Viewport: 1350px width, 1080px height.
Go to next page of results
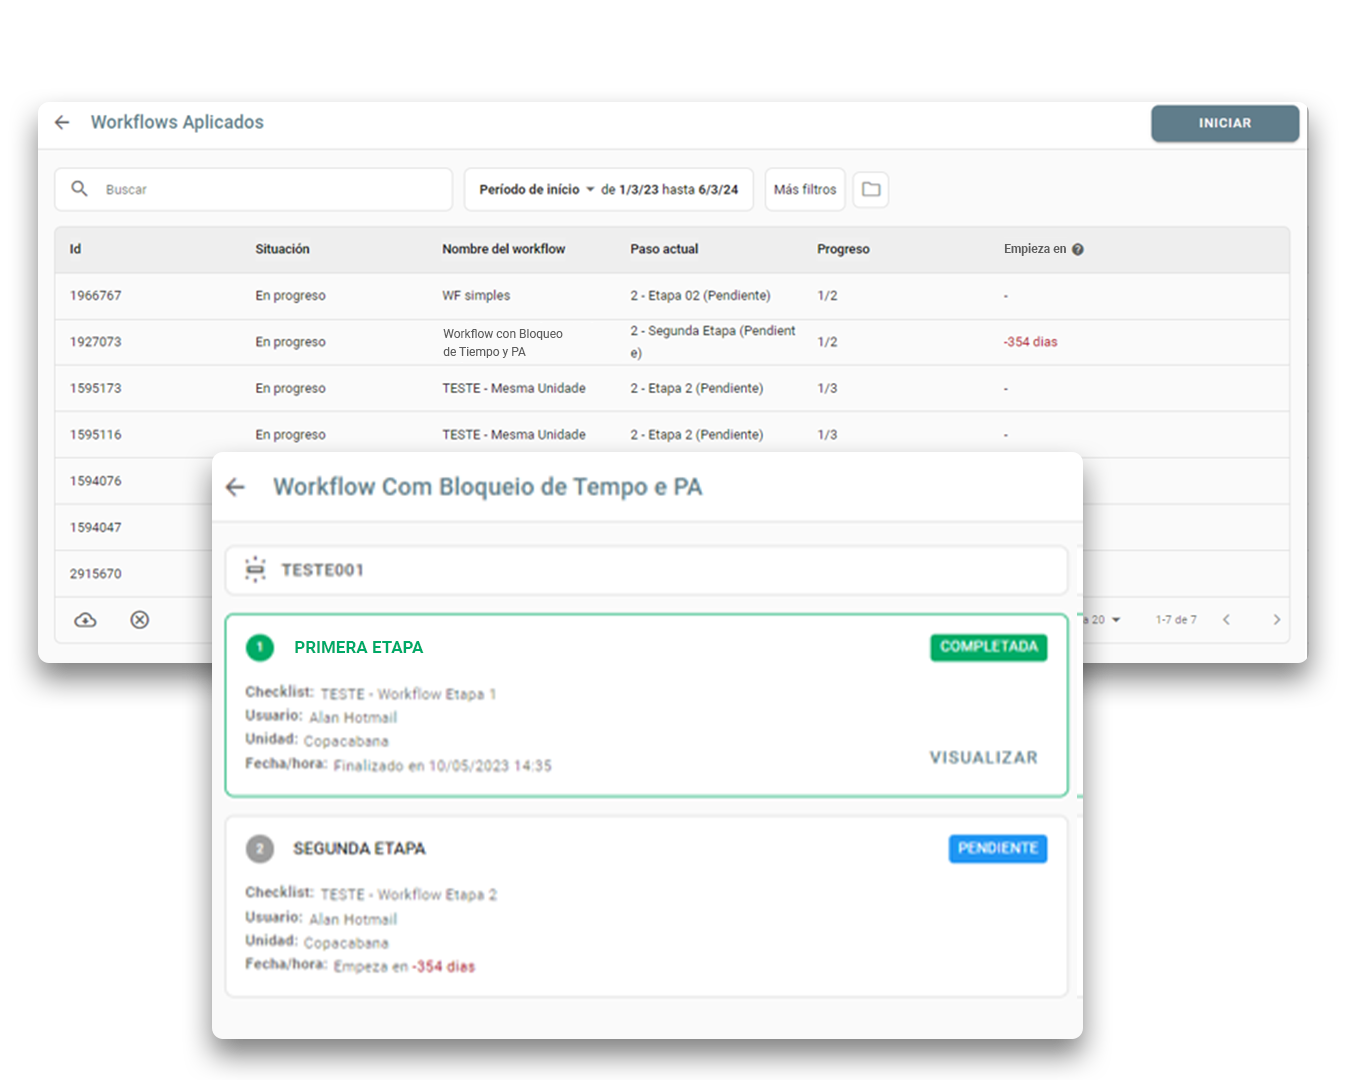point(1277,620)
